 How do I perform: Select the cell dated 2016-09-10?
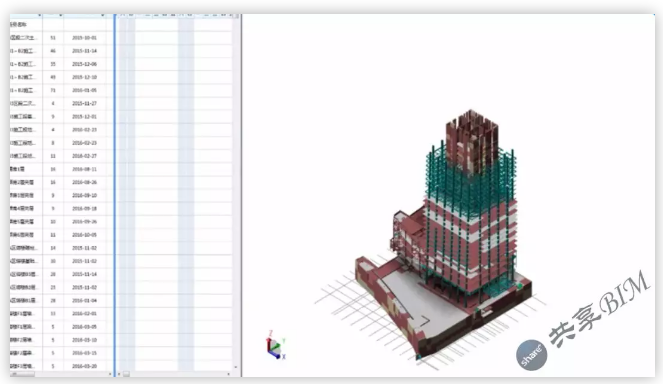(x=85, y=195)
